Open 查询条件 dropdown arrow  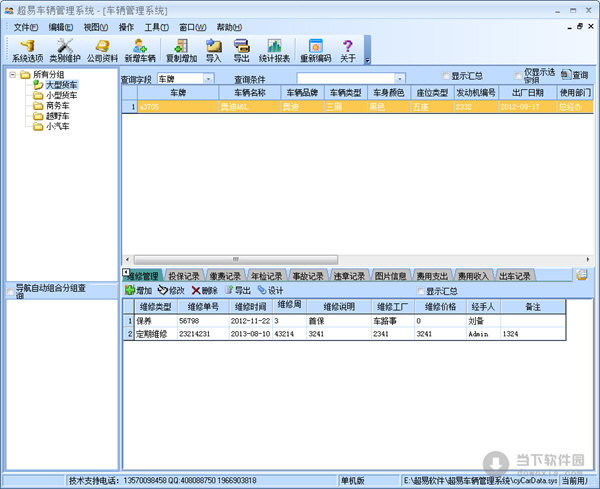[399, 79]
